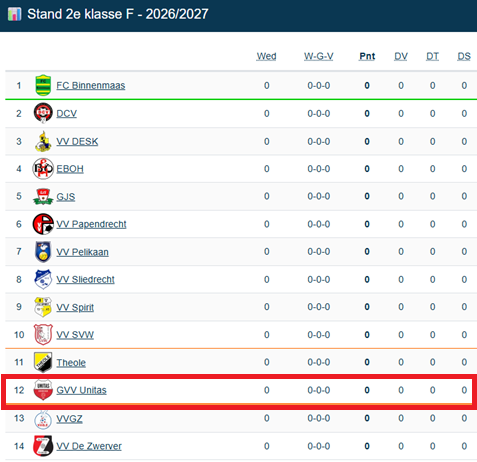Image resolution: width=477 pixels, height=462 pixels.
Task: Sort table by the Wed column header
Action: point(266,56)
